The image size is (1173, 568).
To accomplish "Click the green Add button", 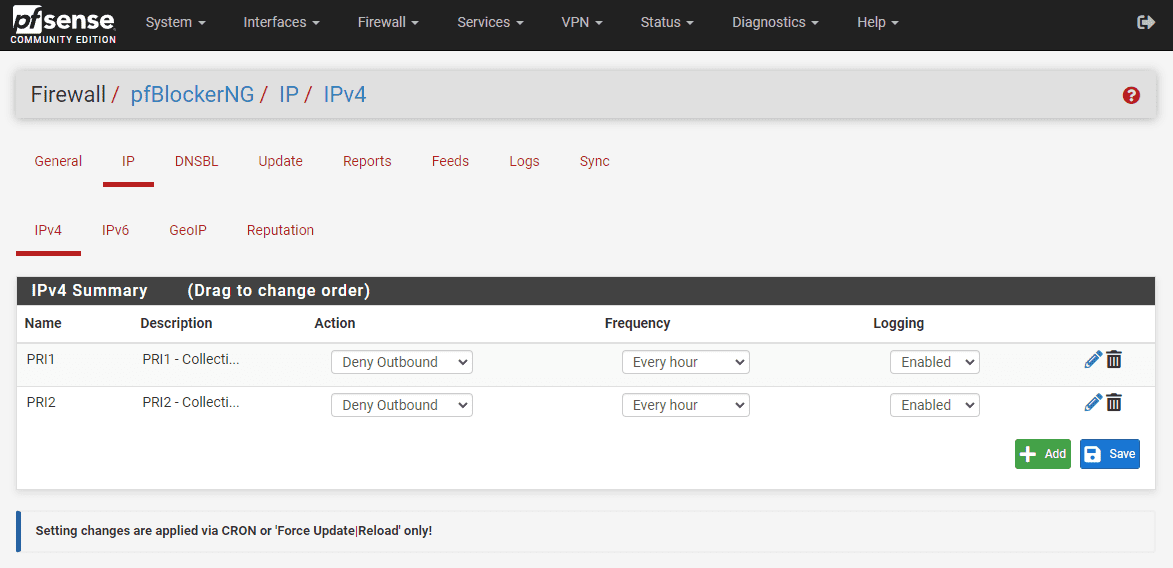I will coord(1043,454).
